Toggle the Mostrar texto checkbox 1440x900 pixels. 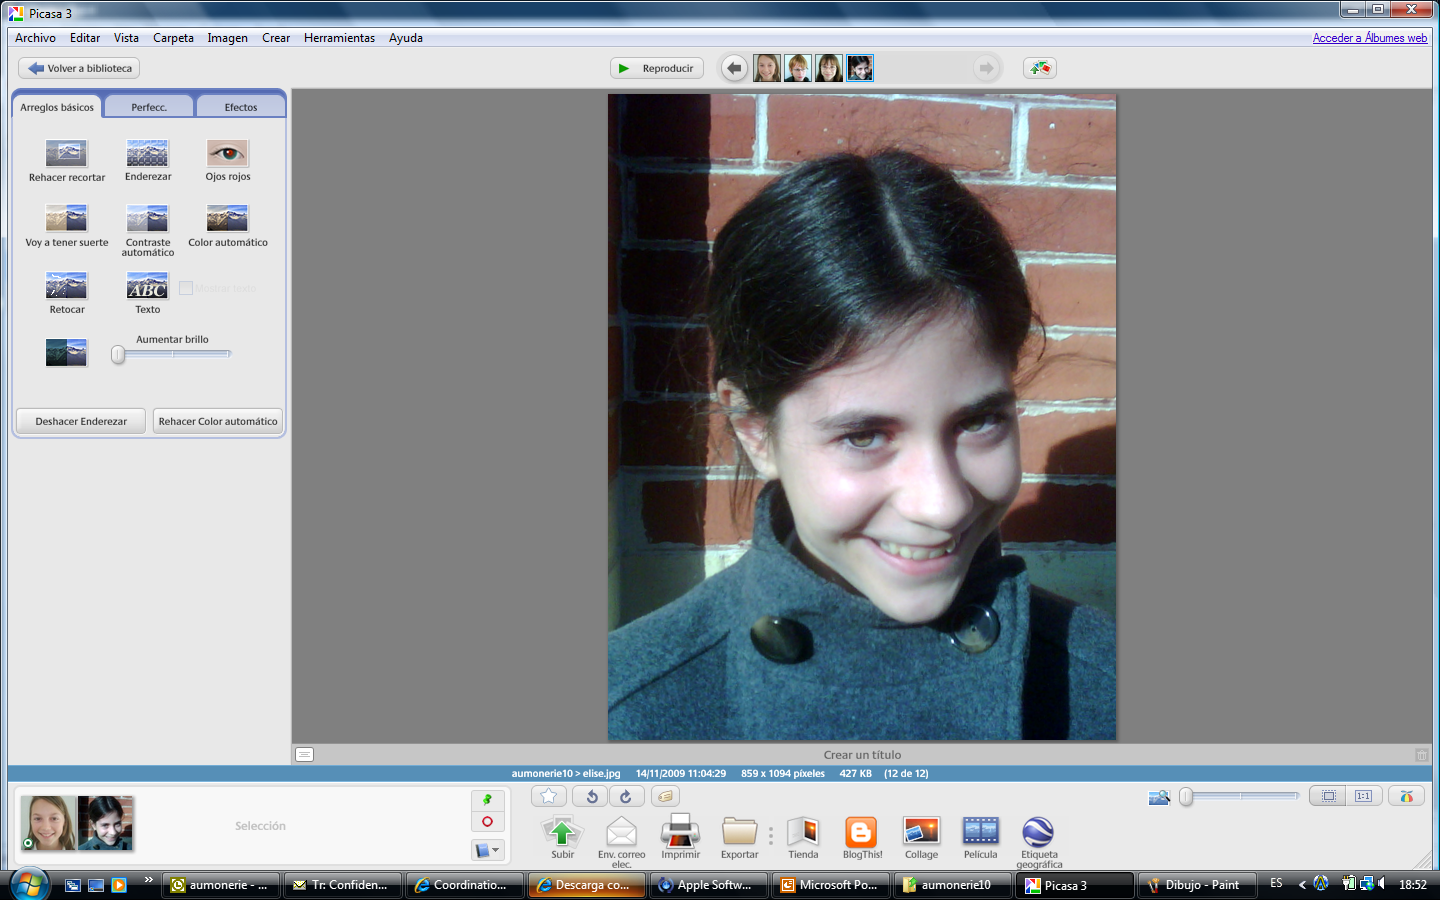click(x=186, y=288)
